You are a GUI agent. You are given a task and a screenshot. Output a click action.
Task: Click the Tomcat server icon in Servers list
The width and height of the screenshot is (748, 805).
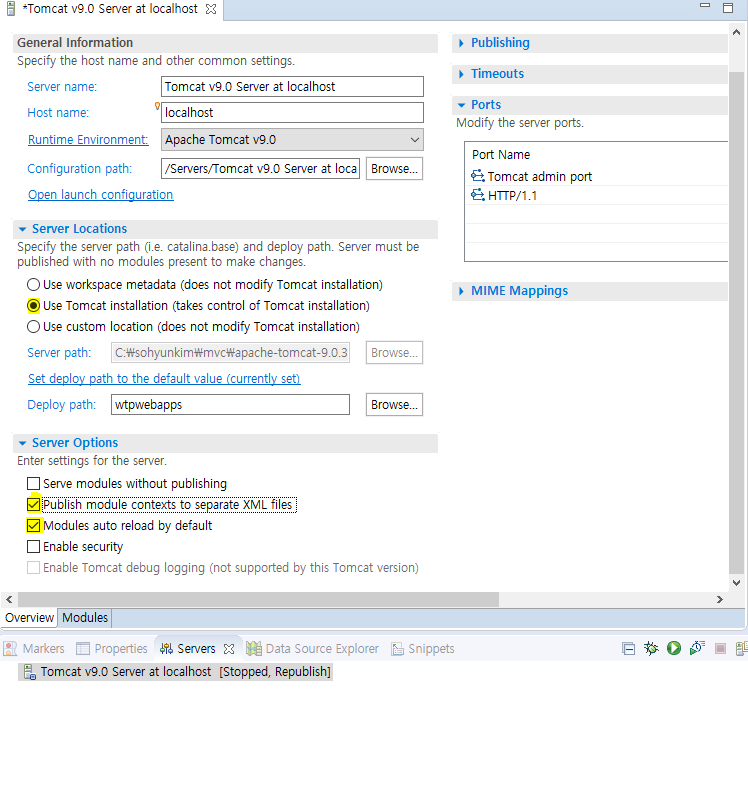29,672
